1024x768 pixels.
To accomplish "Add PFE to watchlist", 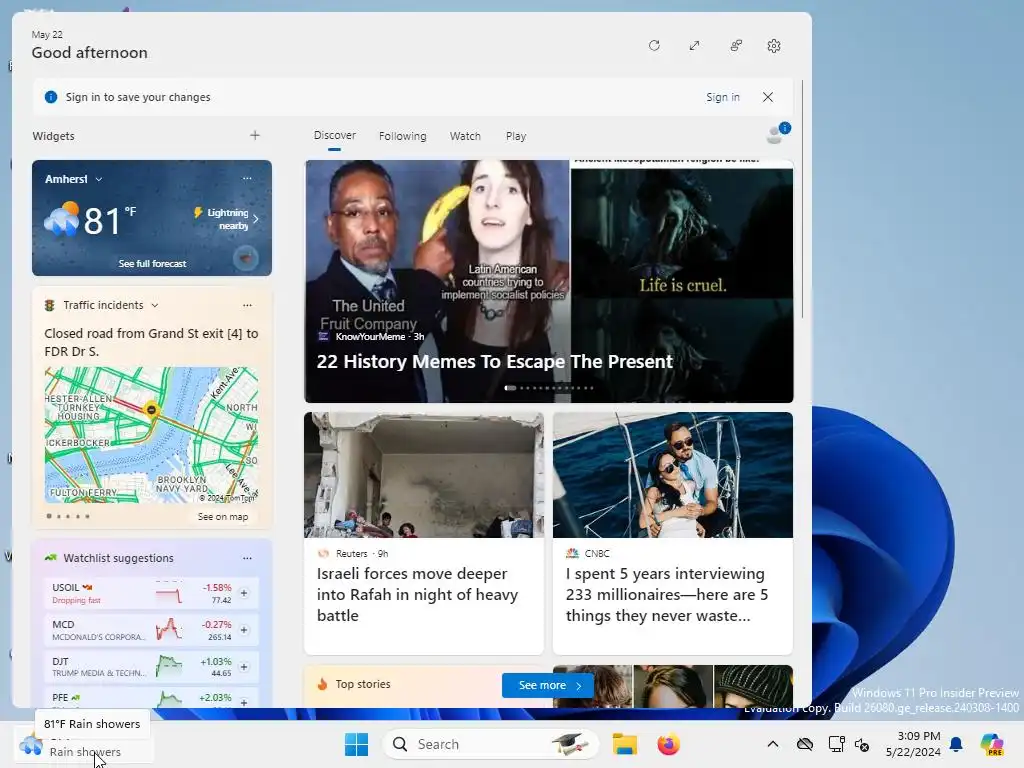I will pos(244,703).
